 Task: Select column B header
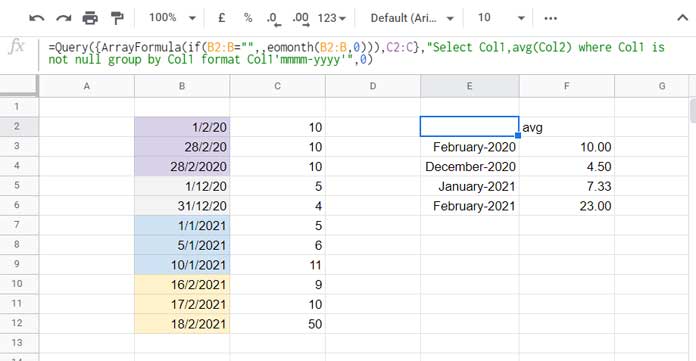(x=182, y=86)
